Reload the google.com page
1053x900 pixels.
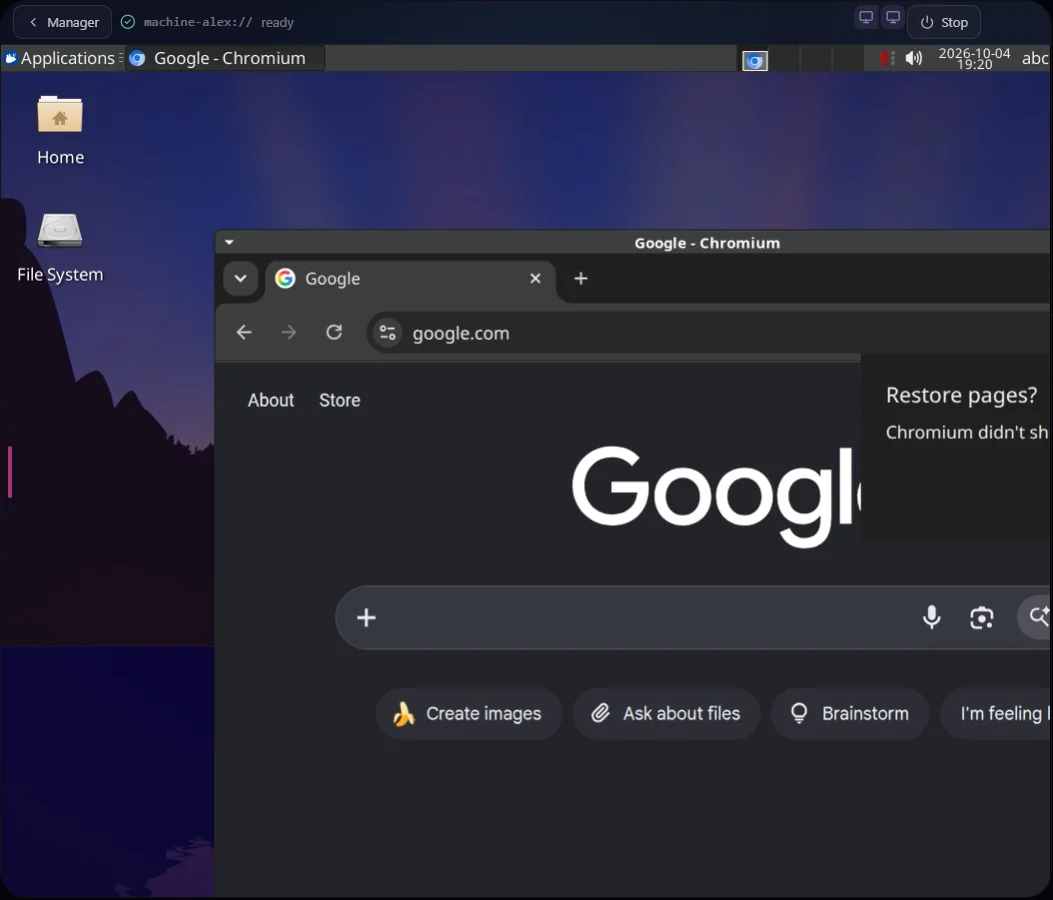point(334,332)
